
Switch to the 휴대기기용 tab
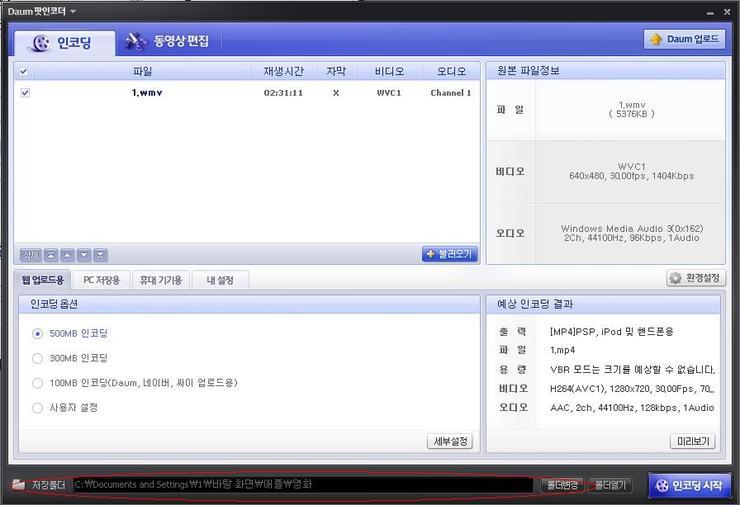coord(160,280)
